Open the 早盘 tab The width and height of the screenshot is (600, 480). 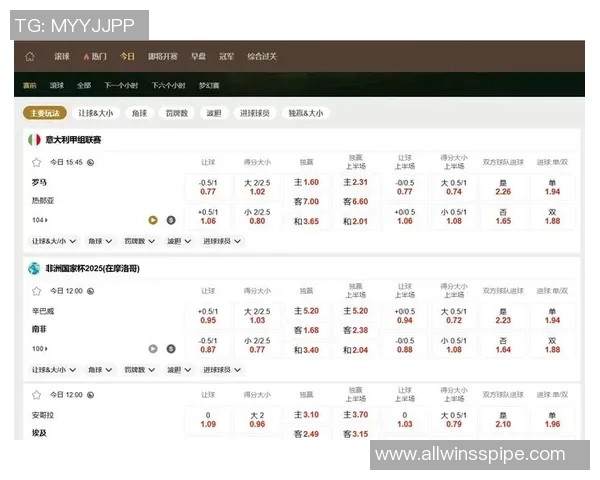point(198,57)
